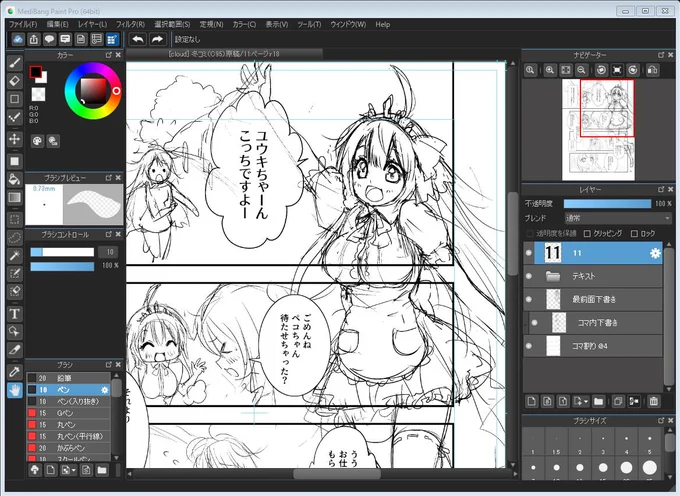
Task: Open 編集(E) menu
Action: coord(57,24)
